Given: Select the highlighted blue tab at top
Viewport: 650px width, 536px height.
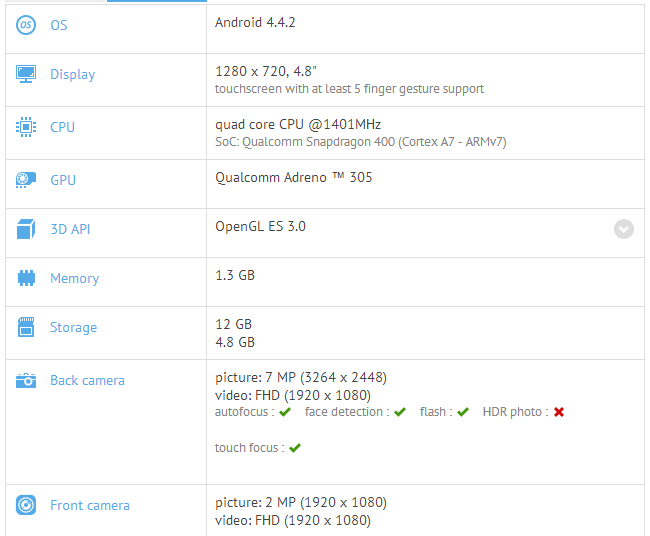Looking at the screenshot, I should [157, 1].
